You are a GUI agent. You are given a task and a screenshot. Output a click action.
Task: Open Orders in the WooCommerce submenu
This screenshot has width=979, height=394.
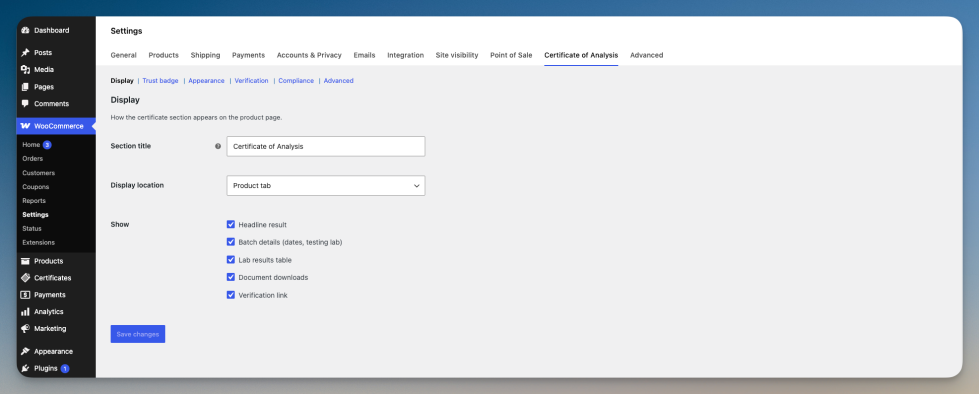[32, 159]
